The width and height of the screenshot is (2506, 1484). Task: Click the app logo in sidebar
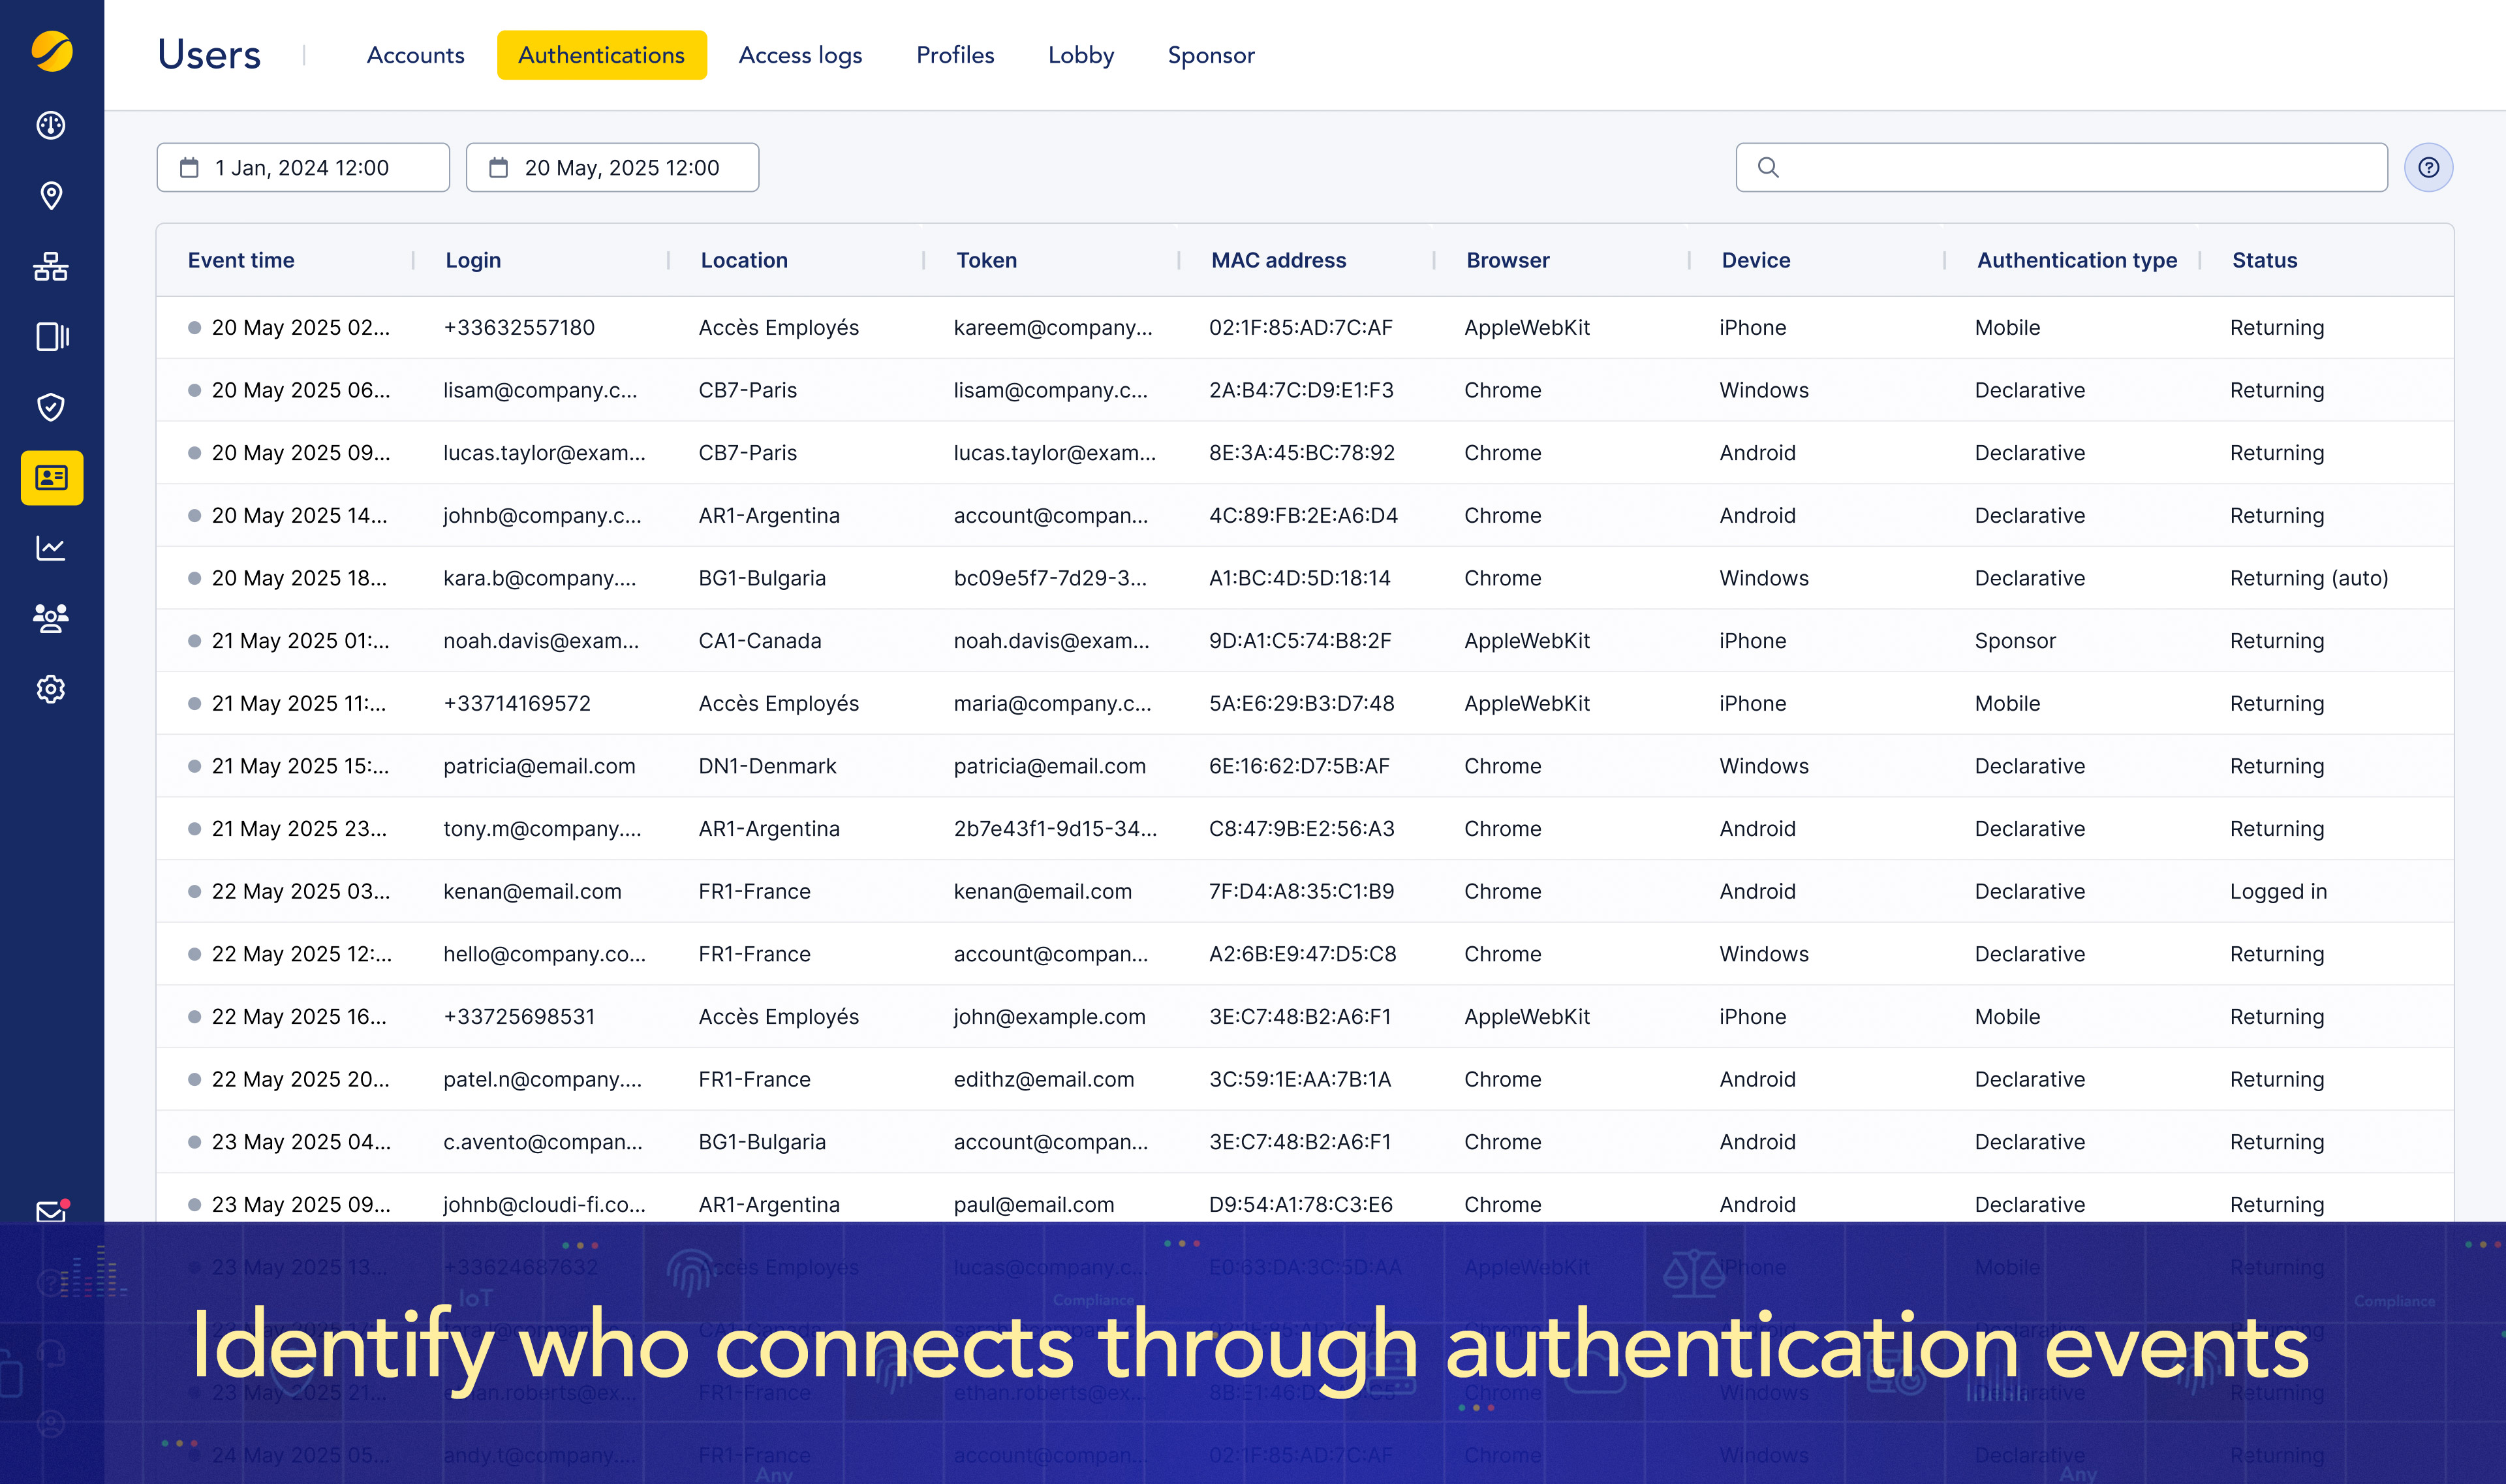point(51,51)
